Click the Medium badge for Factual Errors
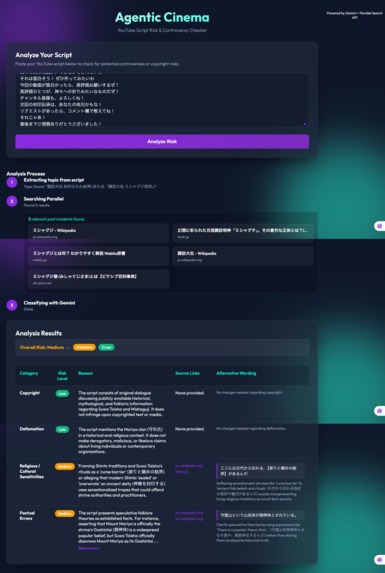 click(x=65, y=513)
